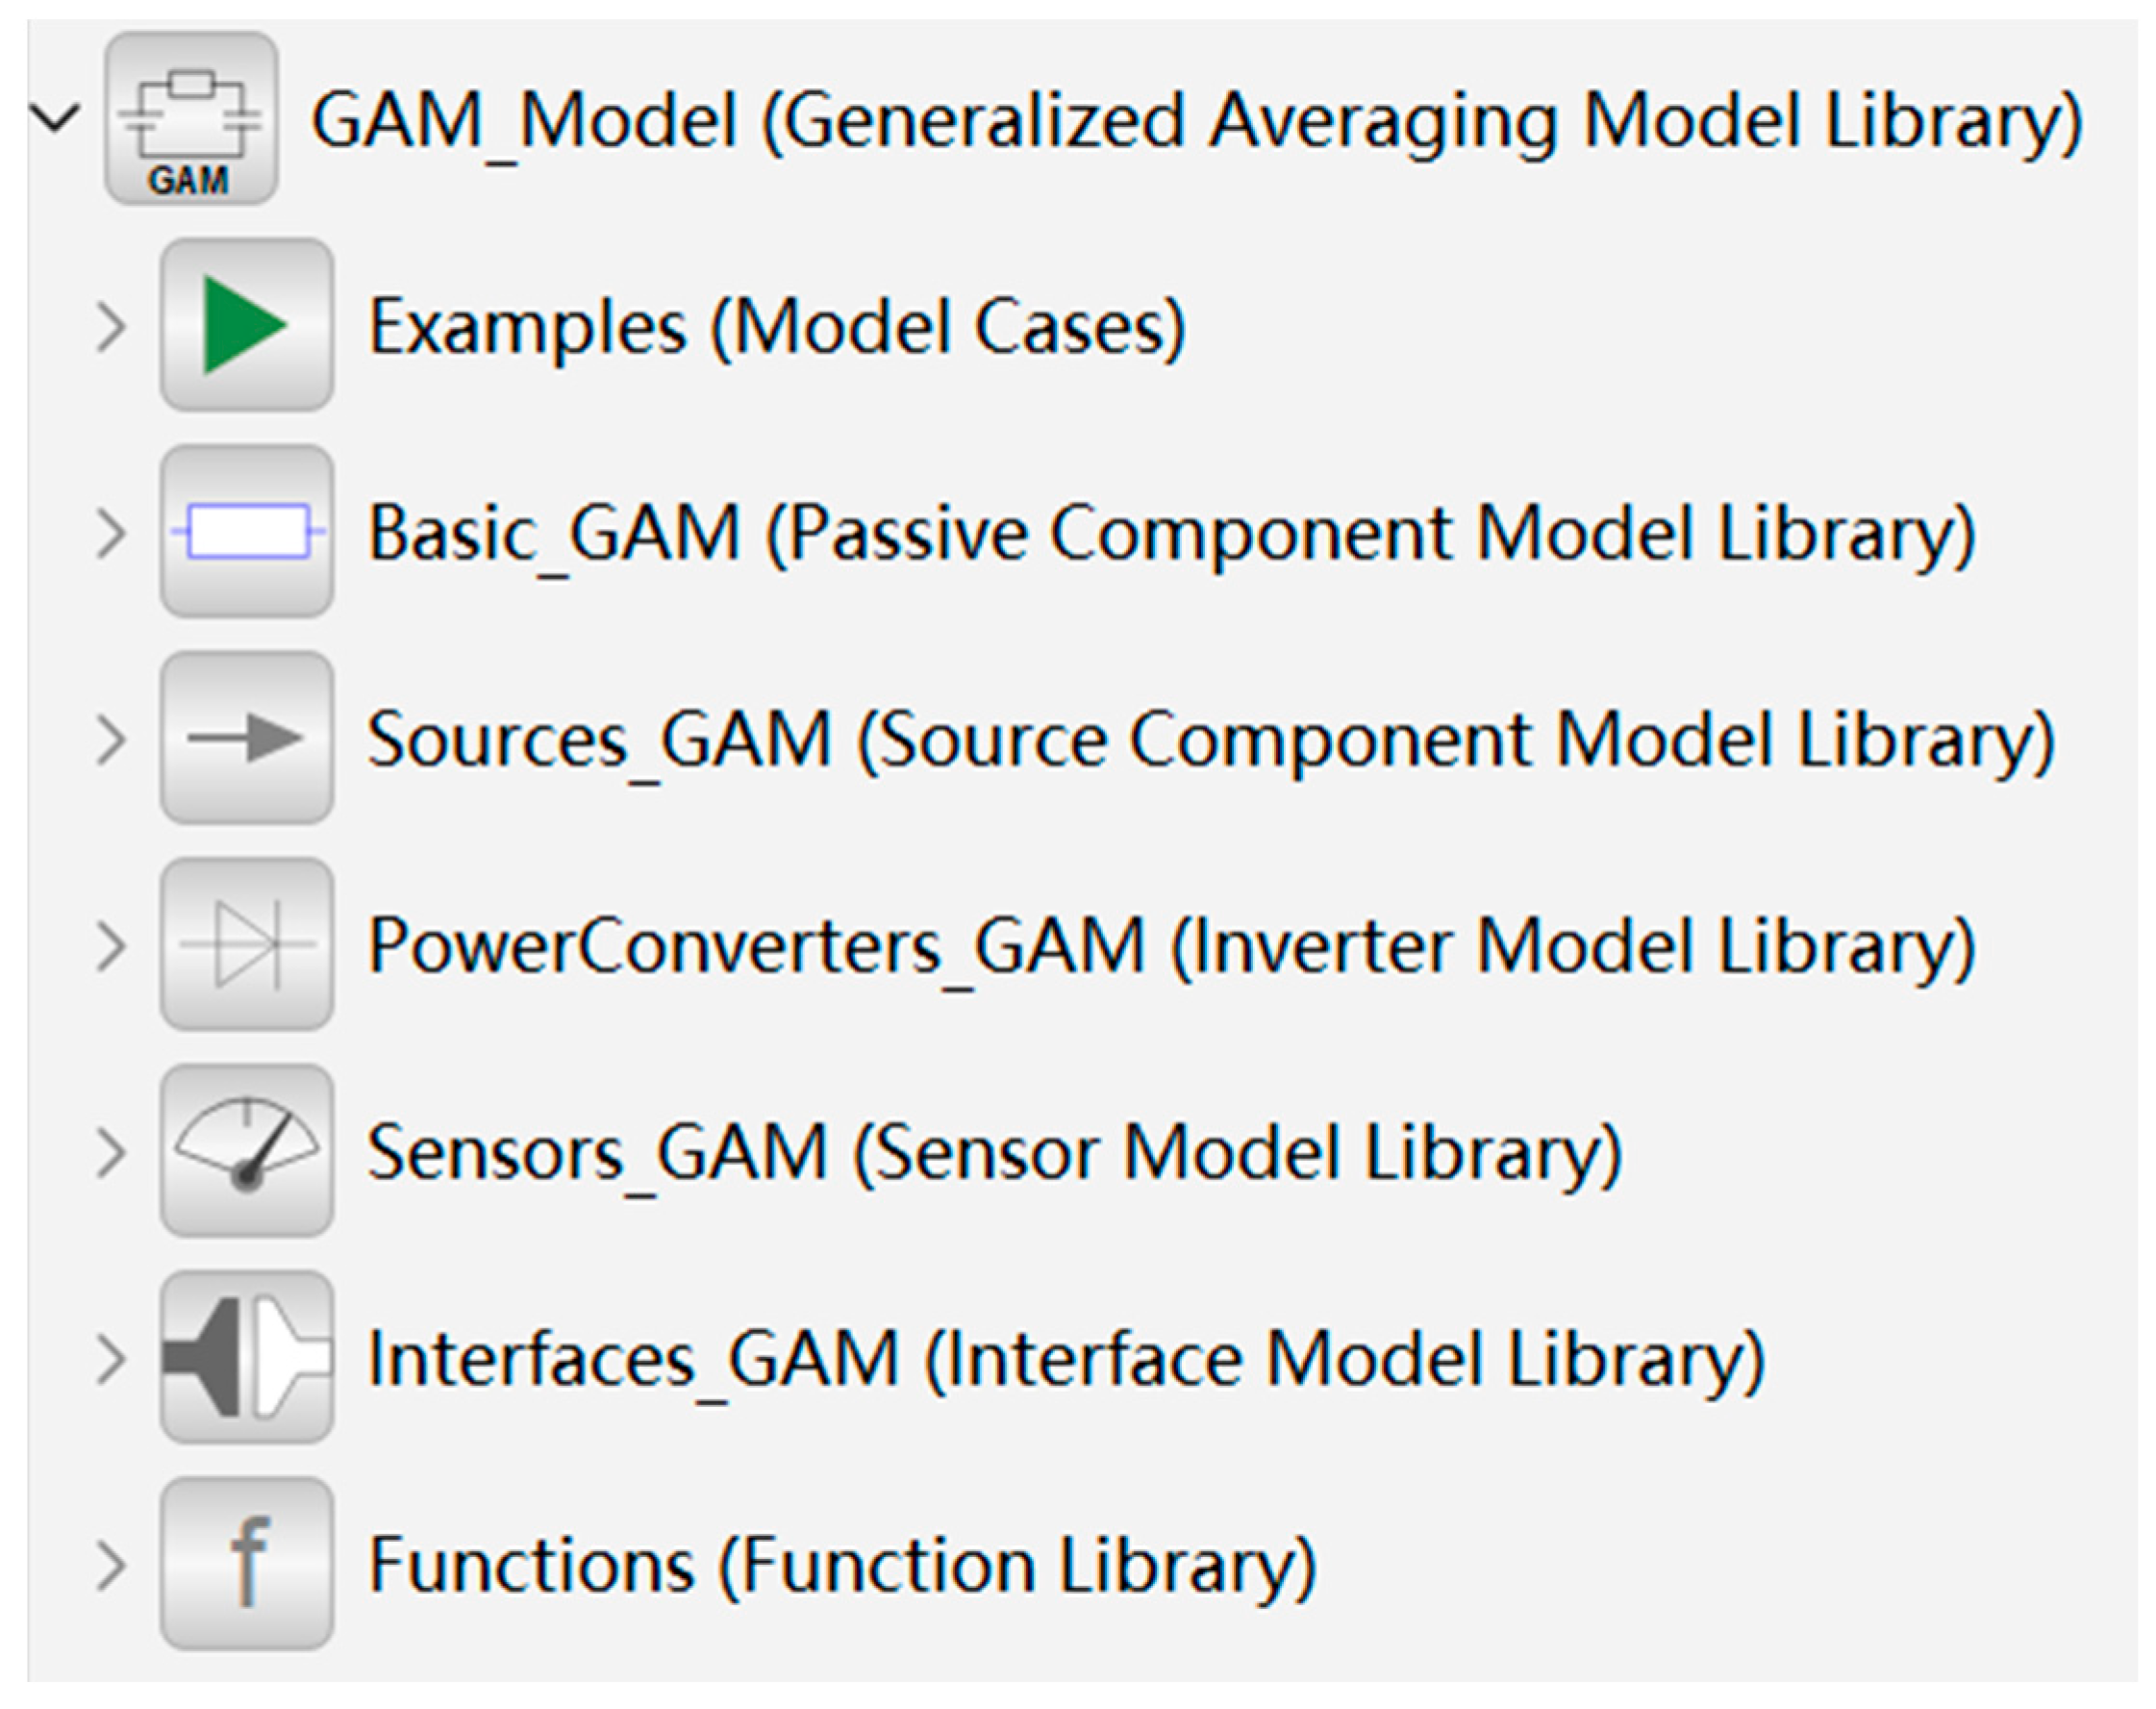2156x1709 pixels.
Task: Select Functions (Function Library) label
Action: click(x=842, y=1566)
